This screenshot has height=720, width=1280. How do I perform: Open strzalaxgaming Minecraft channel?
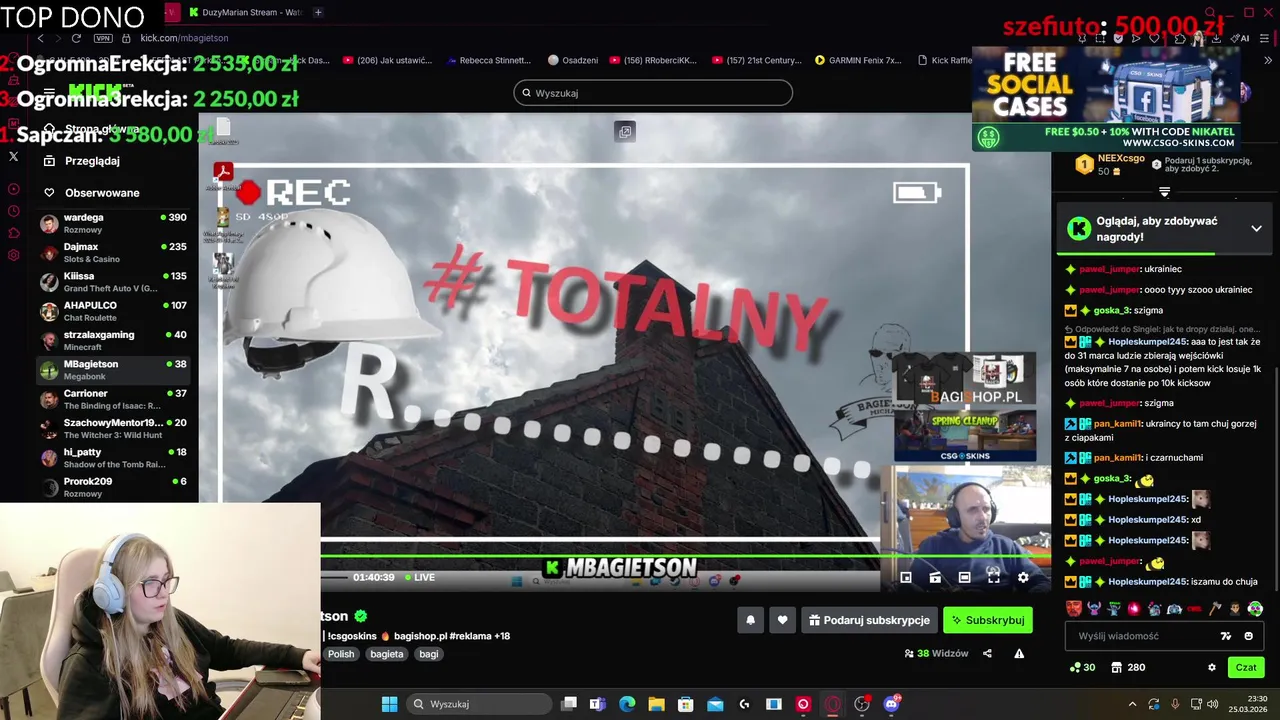click(114, 340)
